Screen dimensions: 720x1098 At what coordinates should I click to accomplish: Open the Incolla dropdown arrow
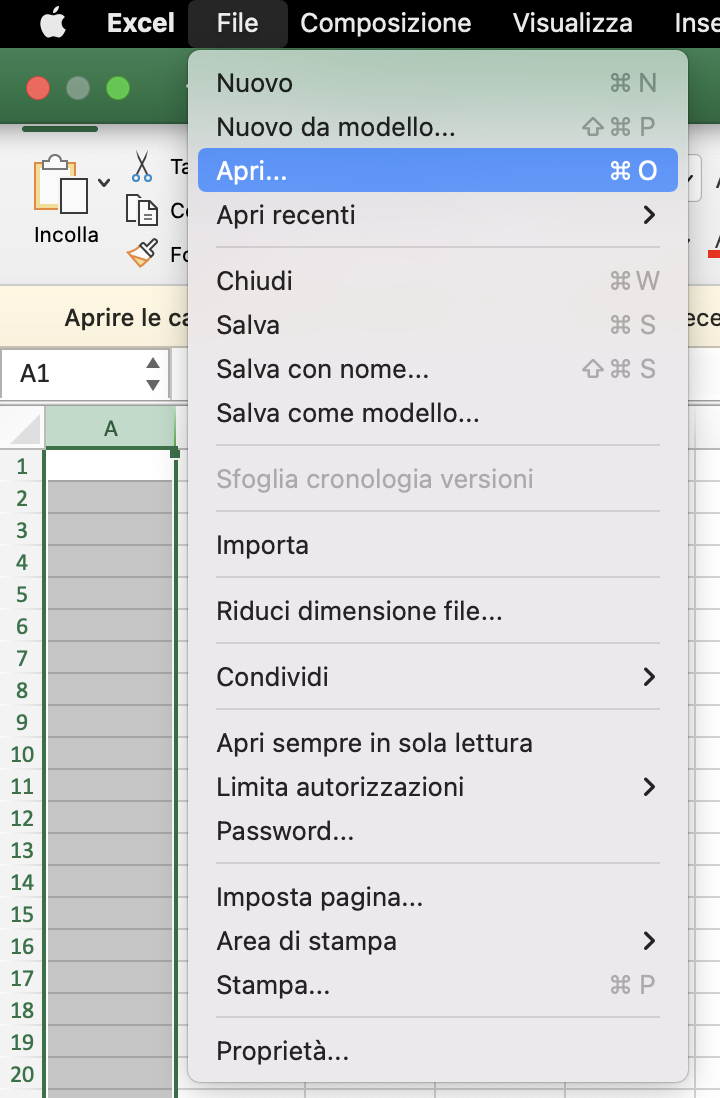104,183
